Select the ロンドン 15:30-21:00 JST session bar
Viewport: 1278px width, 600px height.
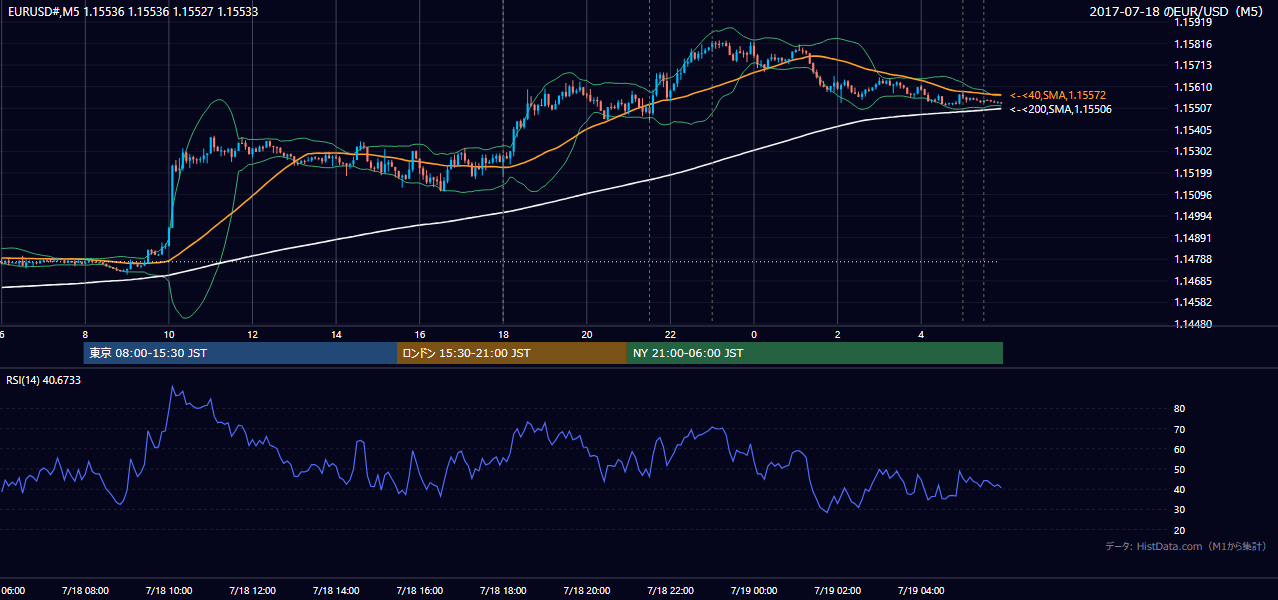[x=512, y=353]
